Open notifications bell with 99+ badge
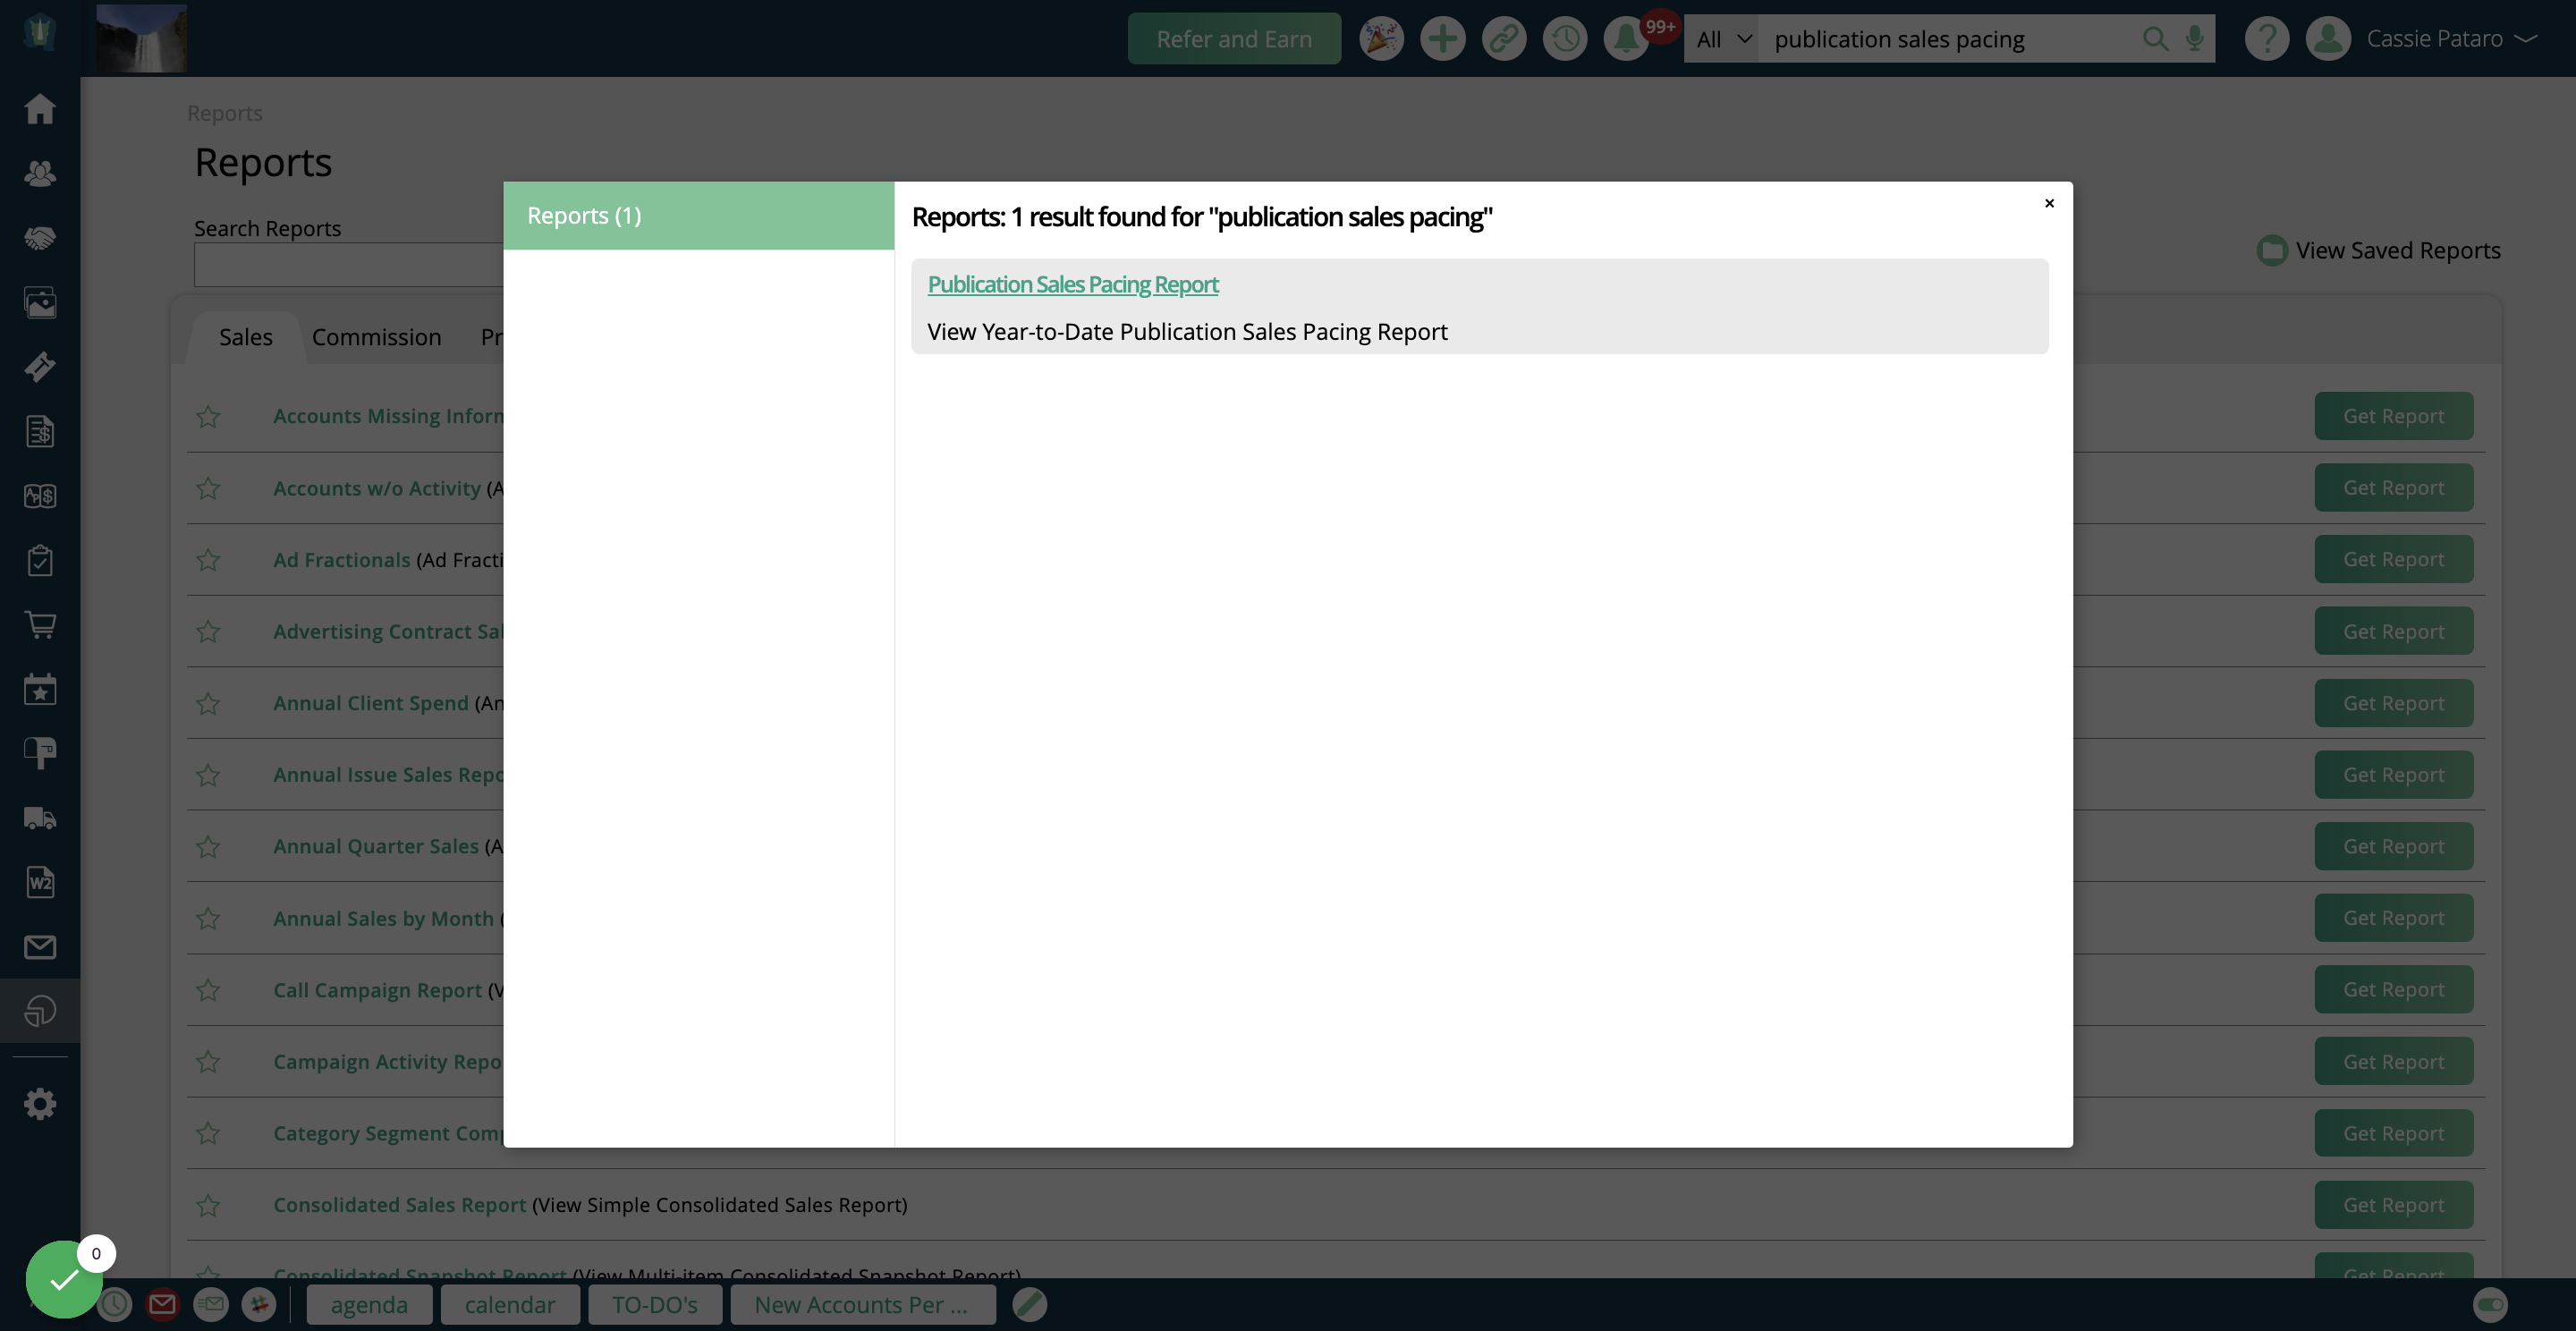 pos(1626,39)
